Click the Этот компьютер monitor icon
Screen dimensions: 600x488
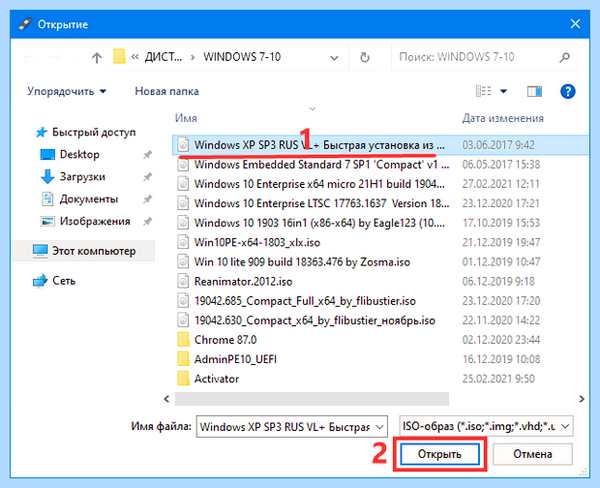coord(40,251)
